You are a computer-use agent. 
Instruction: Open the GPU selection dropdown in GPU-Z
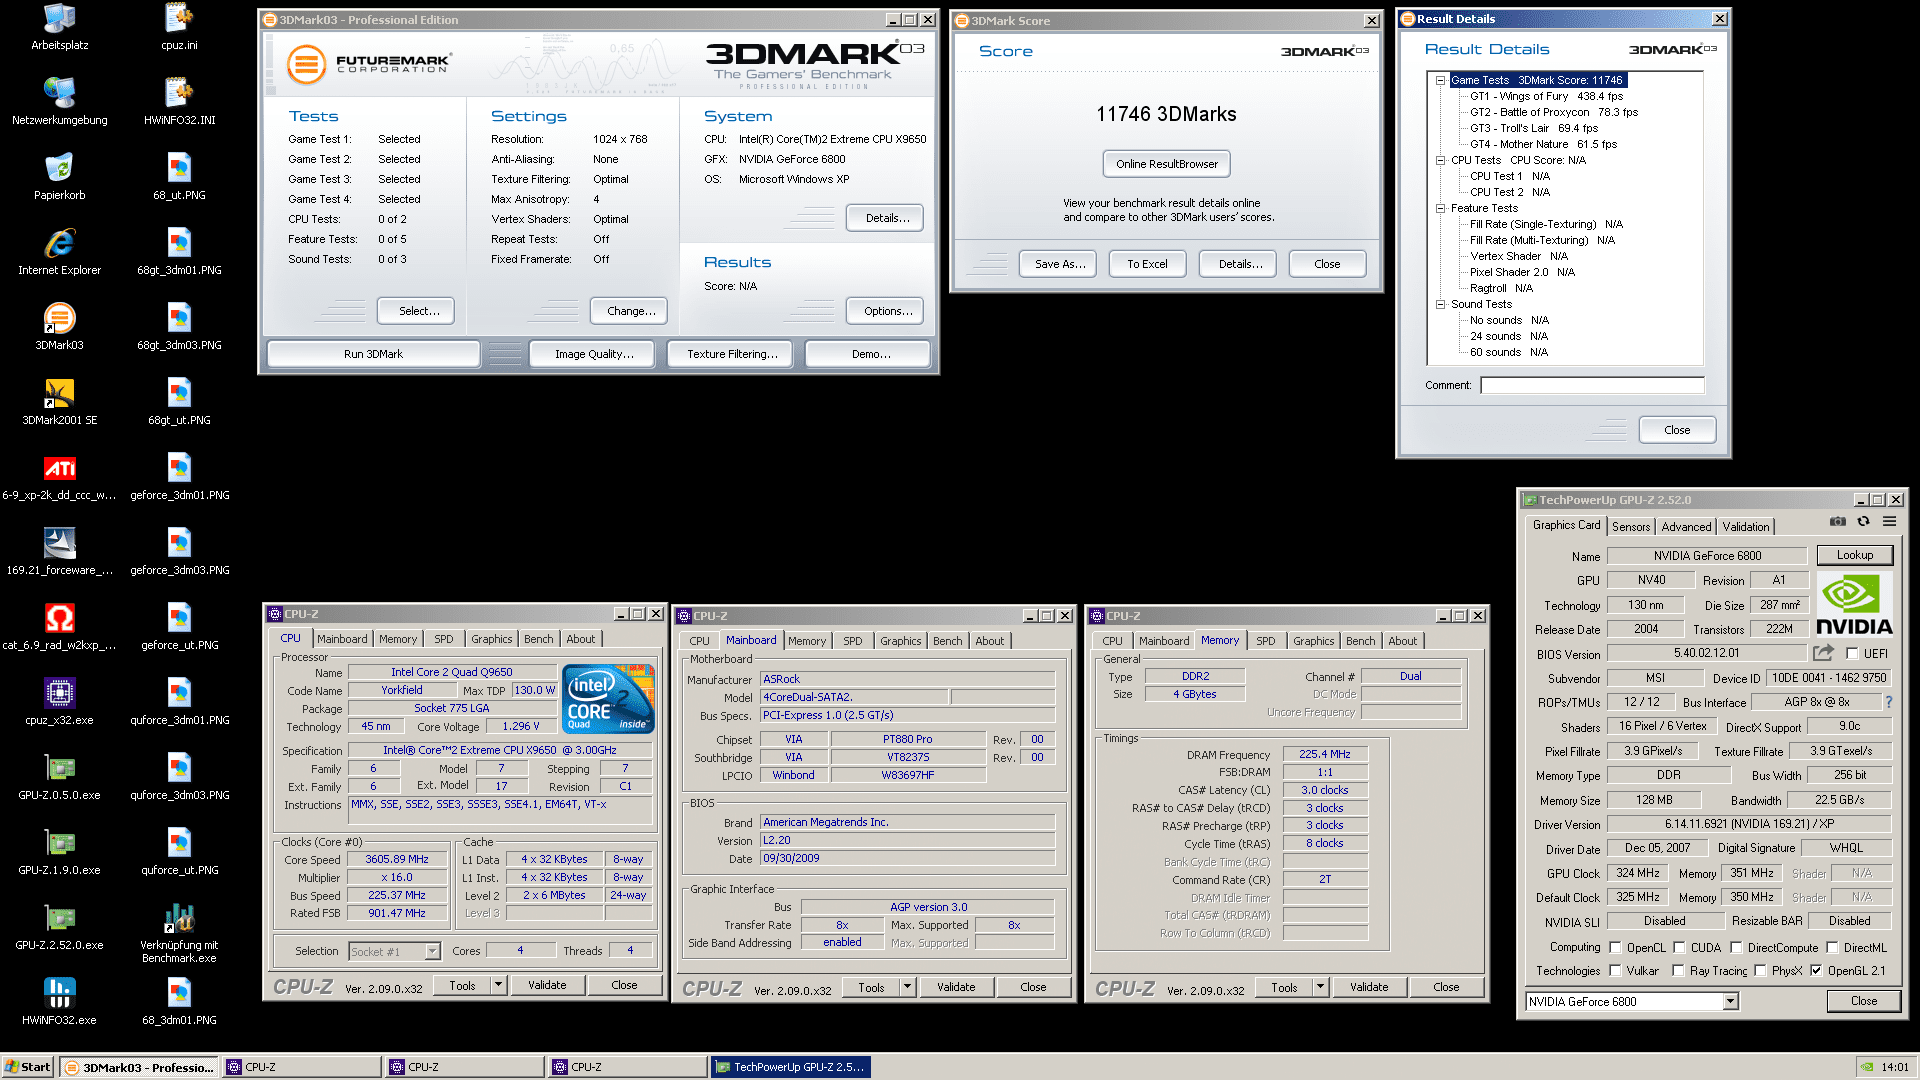pyautogui.click(x=1731, y=1002)
